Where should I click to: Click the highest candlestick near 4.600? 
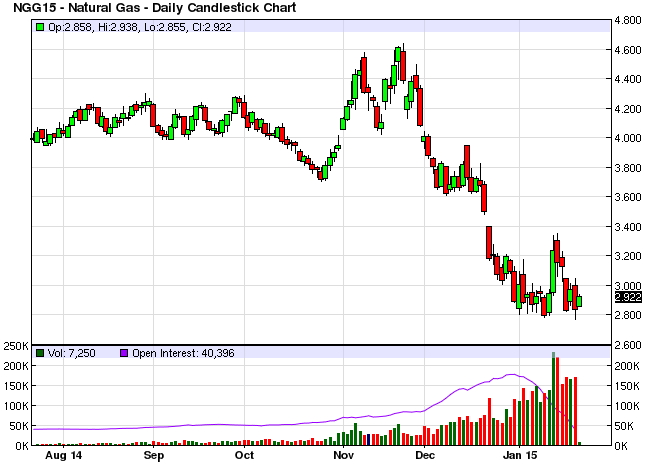click(398, 54)
